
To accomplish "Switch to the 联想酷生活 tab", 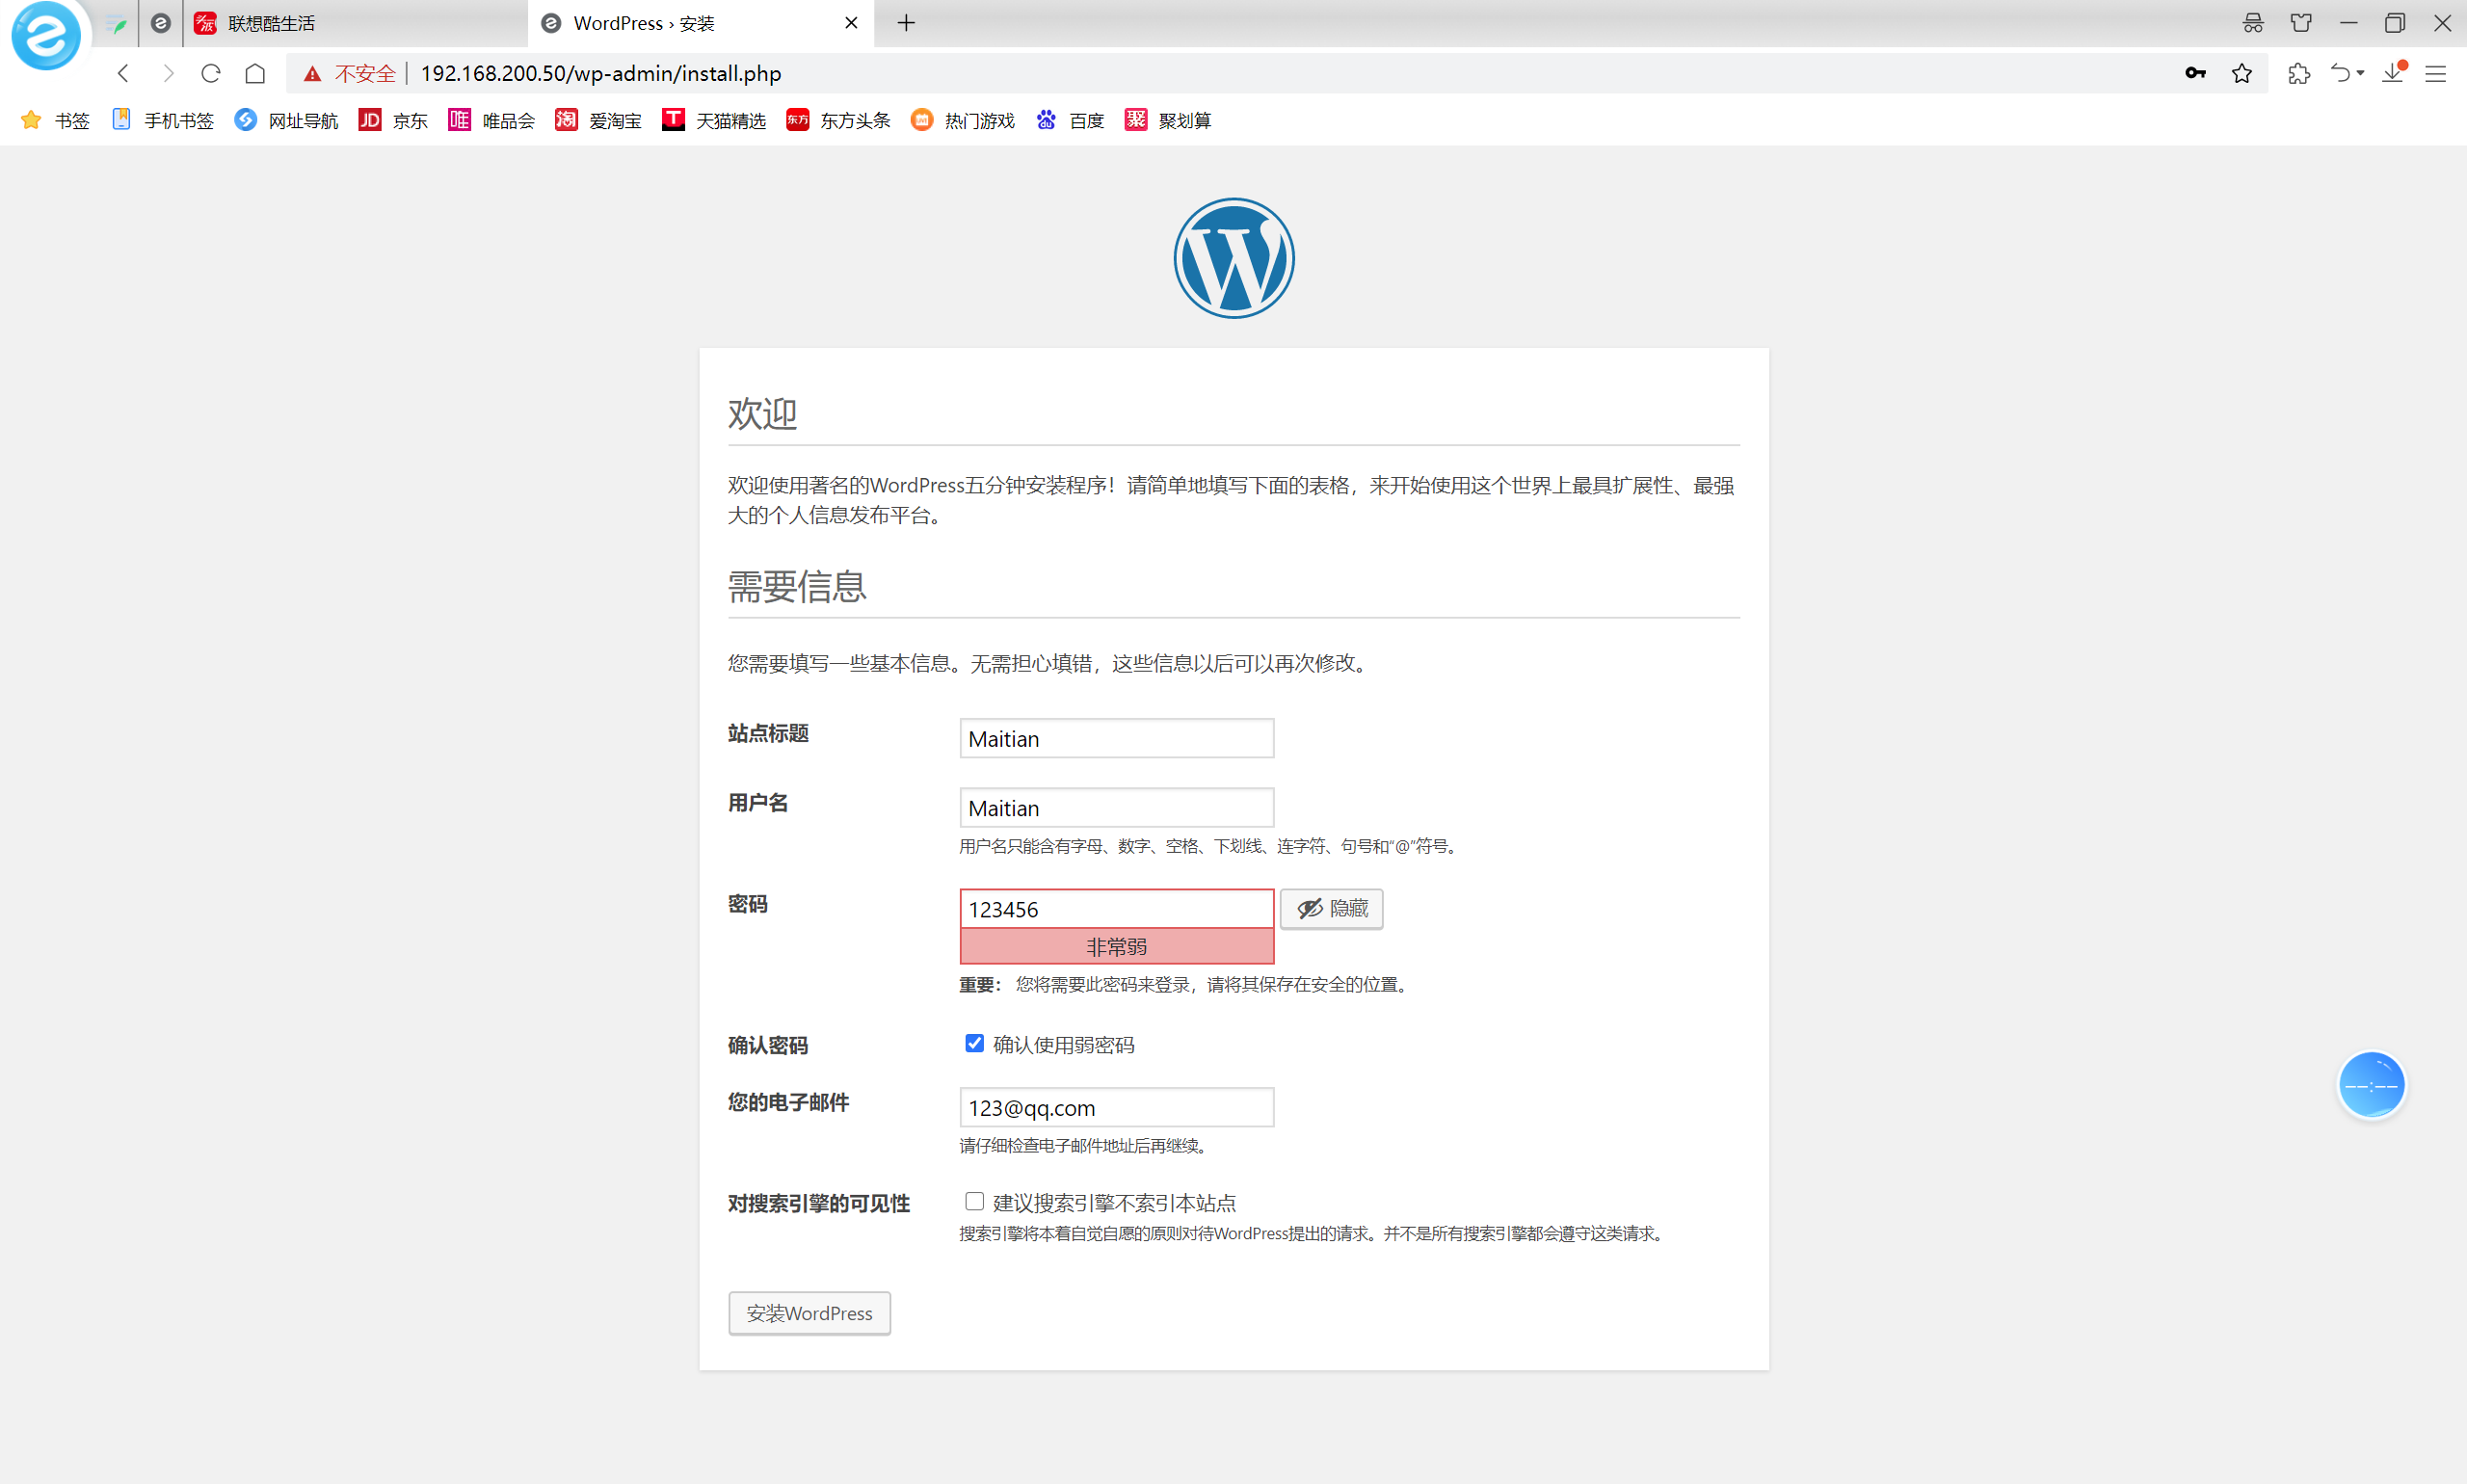I will click(x=355, y=23).
